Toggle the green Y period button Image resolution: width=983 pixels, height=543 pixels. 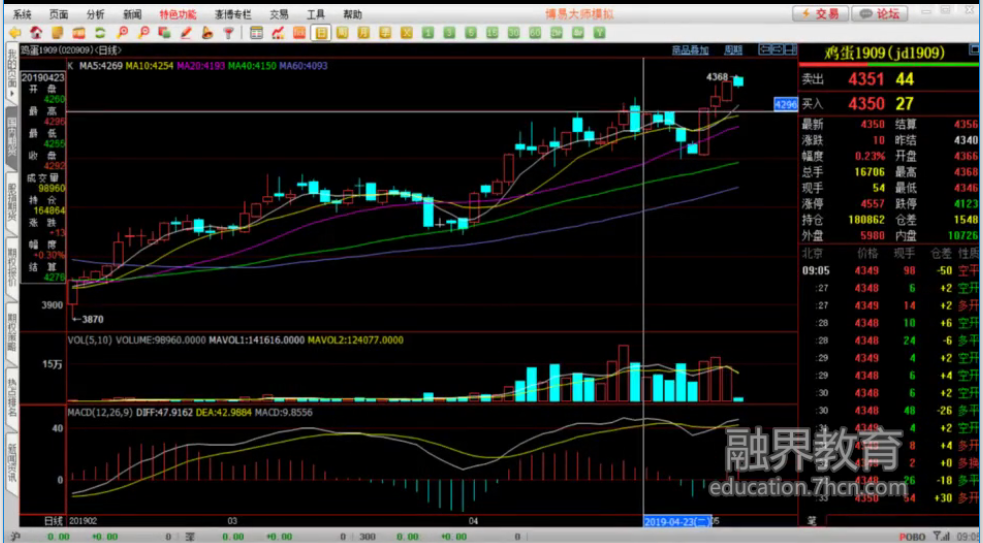click(x=599, y=32)
